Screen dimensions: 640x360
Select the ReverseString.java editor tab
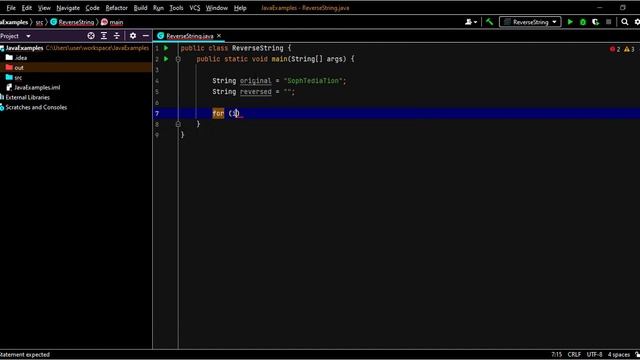[x=189, y=36]
